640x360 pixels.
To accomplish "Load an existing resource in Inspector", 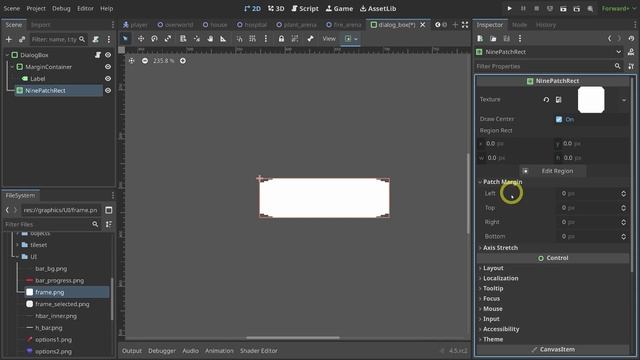I will pos(493,38).
